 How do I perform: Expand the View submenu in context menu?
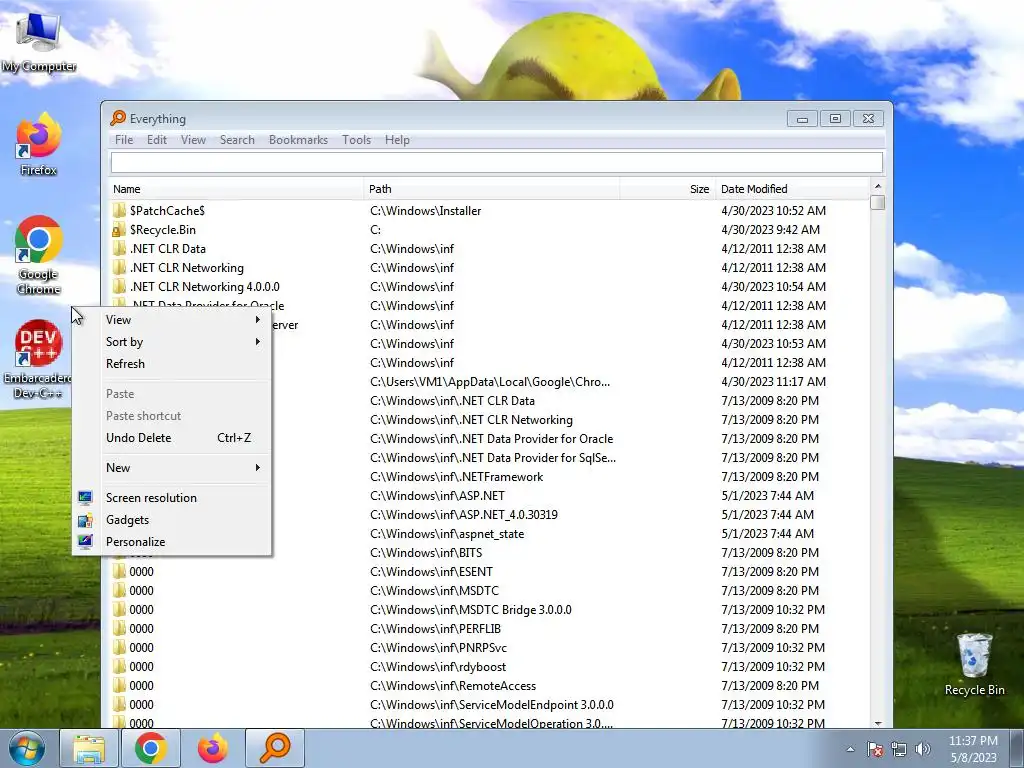tap(172, 320)
